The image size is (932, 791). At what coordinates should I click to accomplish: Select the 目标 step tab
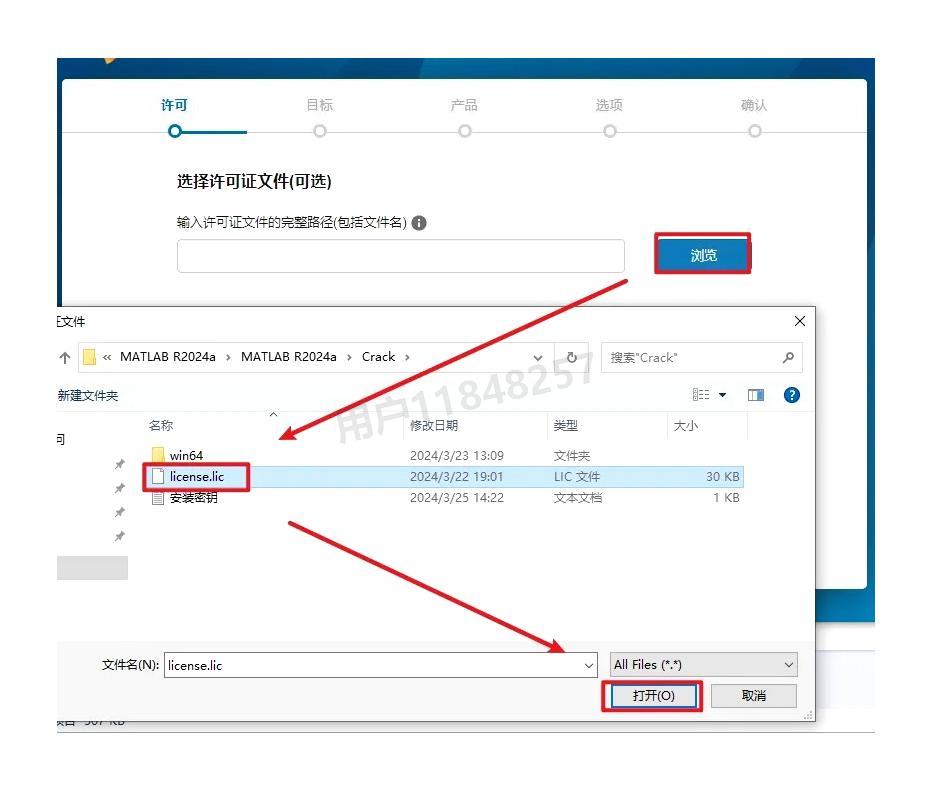pos(320,105)
